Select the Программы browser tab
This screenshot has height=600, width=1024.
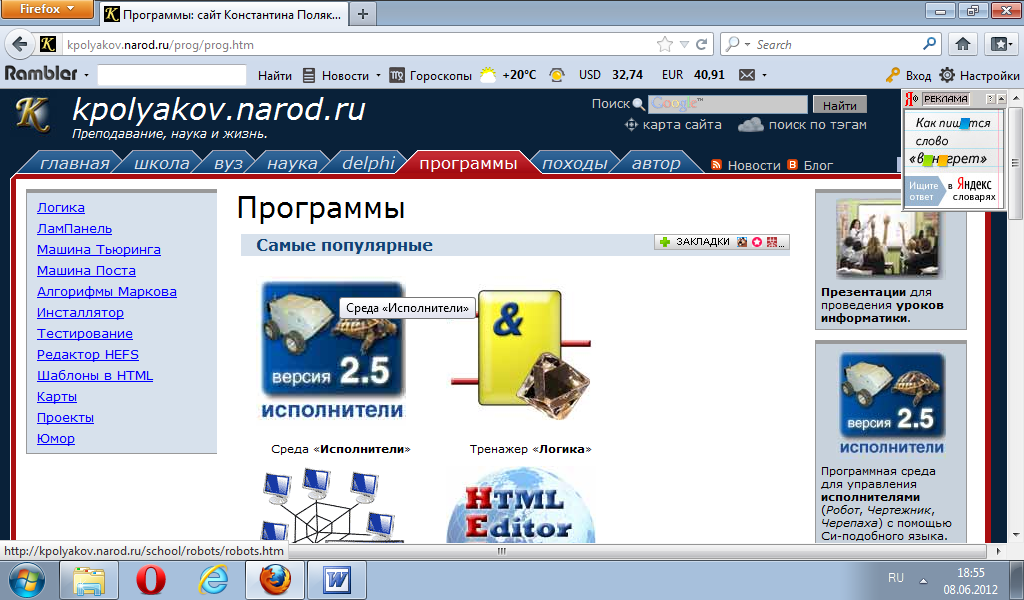tap(224, 14)
